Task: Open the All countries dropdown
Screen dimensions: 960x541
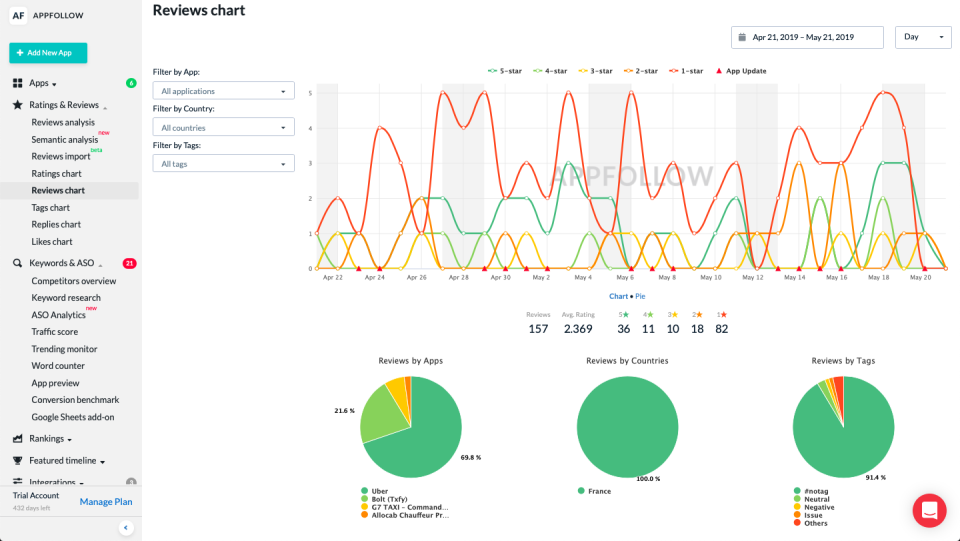Action: [x=223, y=127]
